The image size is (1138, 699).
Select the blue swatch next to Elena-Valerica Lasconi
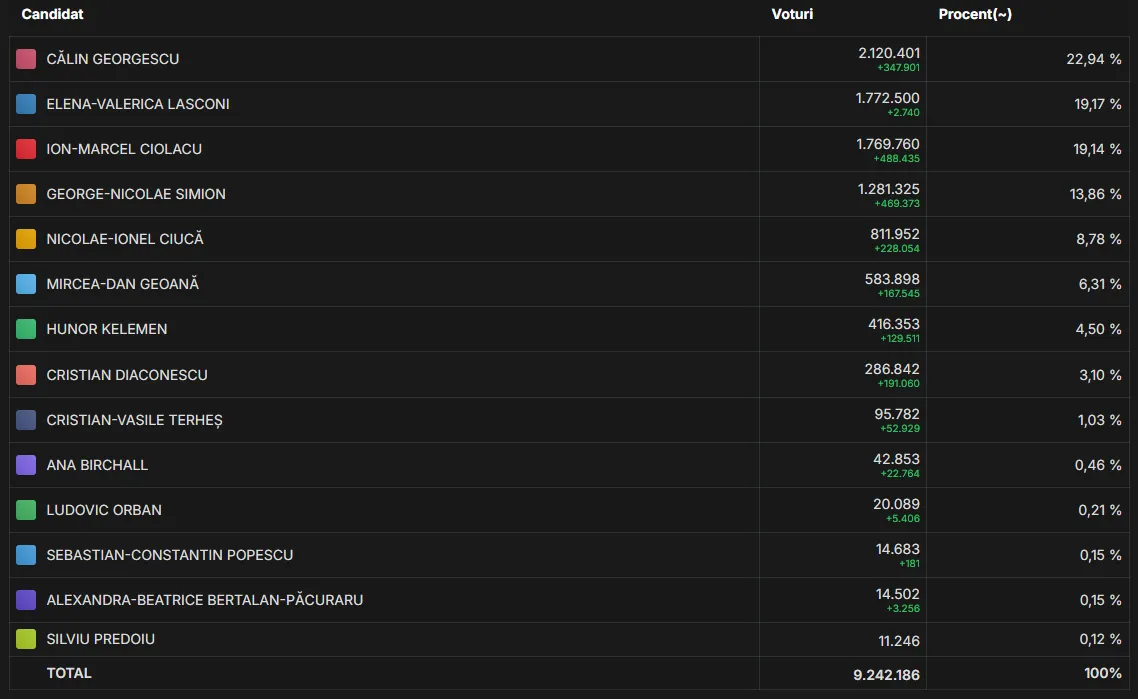[26, 104]
